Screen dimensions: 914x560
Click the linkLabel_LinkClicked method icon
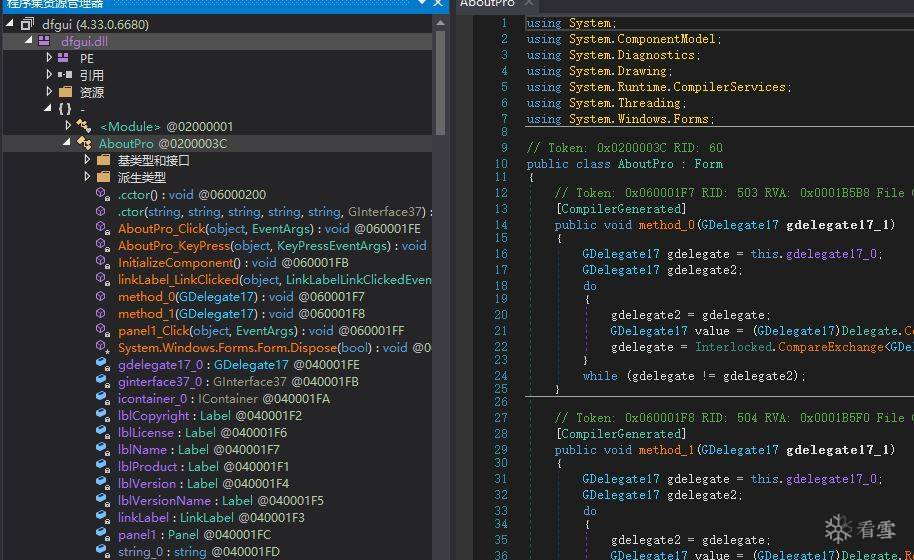coord(103,279)
